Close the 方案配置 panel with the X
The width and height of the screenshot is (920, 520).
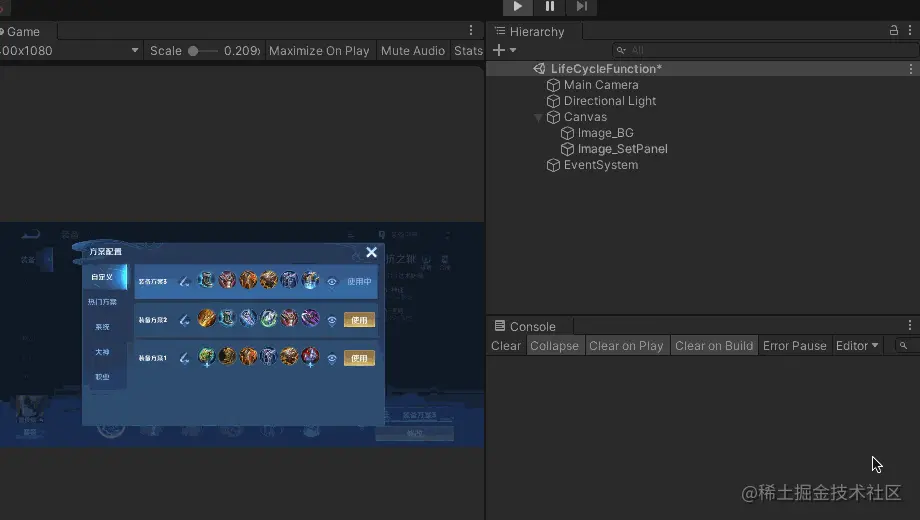(371, 252)
